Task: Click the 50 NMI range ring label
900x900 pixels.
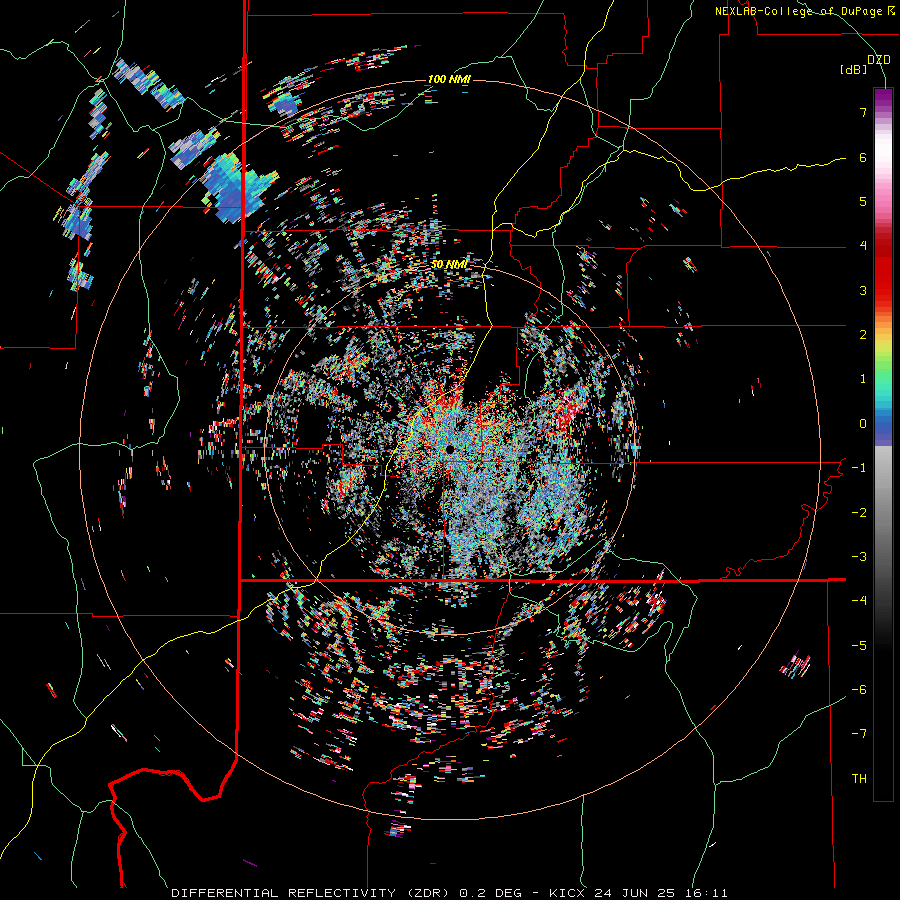Action: (449, 264)
